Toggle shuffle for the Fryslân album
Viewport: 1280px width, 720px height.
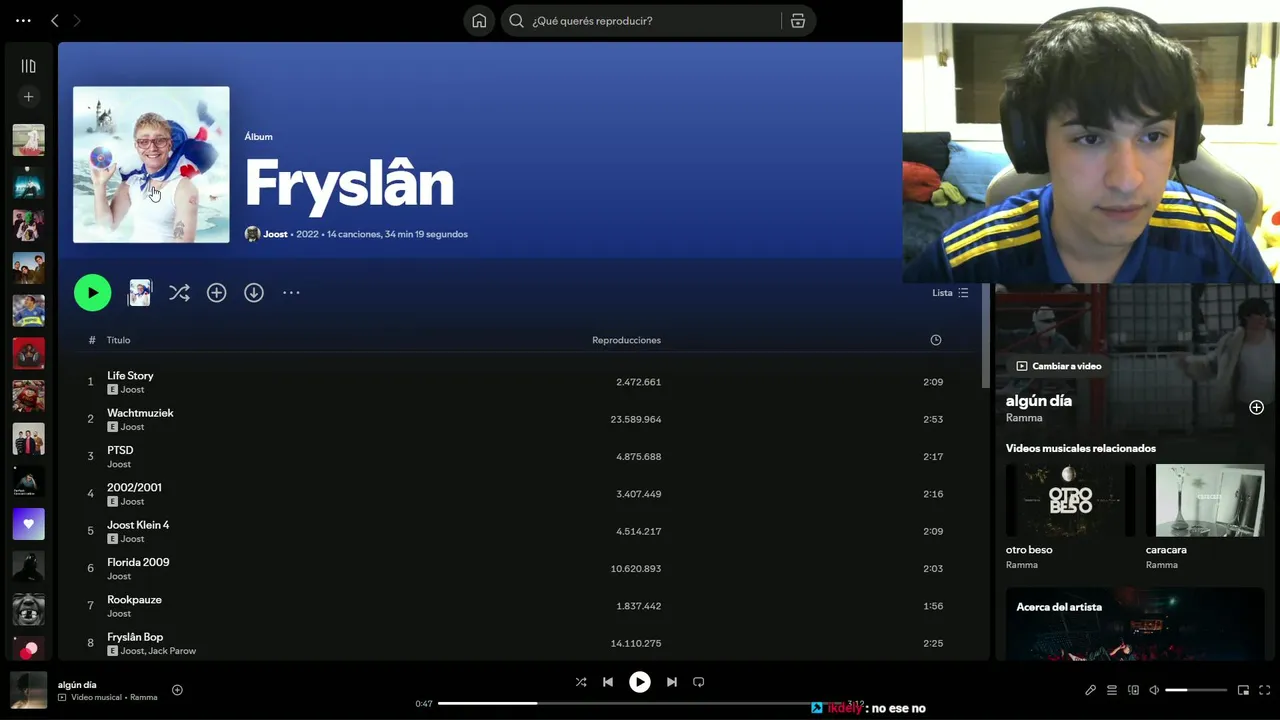(x=179, y=292)
